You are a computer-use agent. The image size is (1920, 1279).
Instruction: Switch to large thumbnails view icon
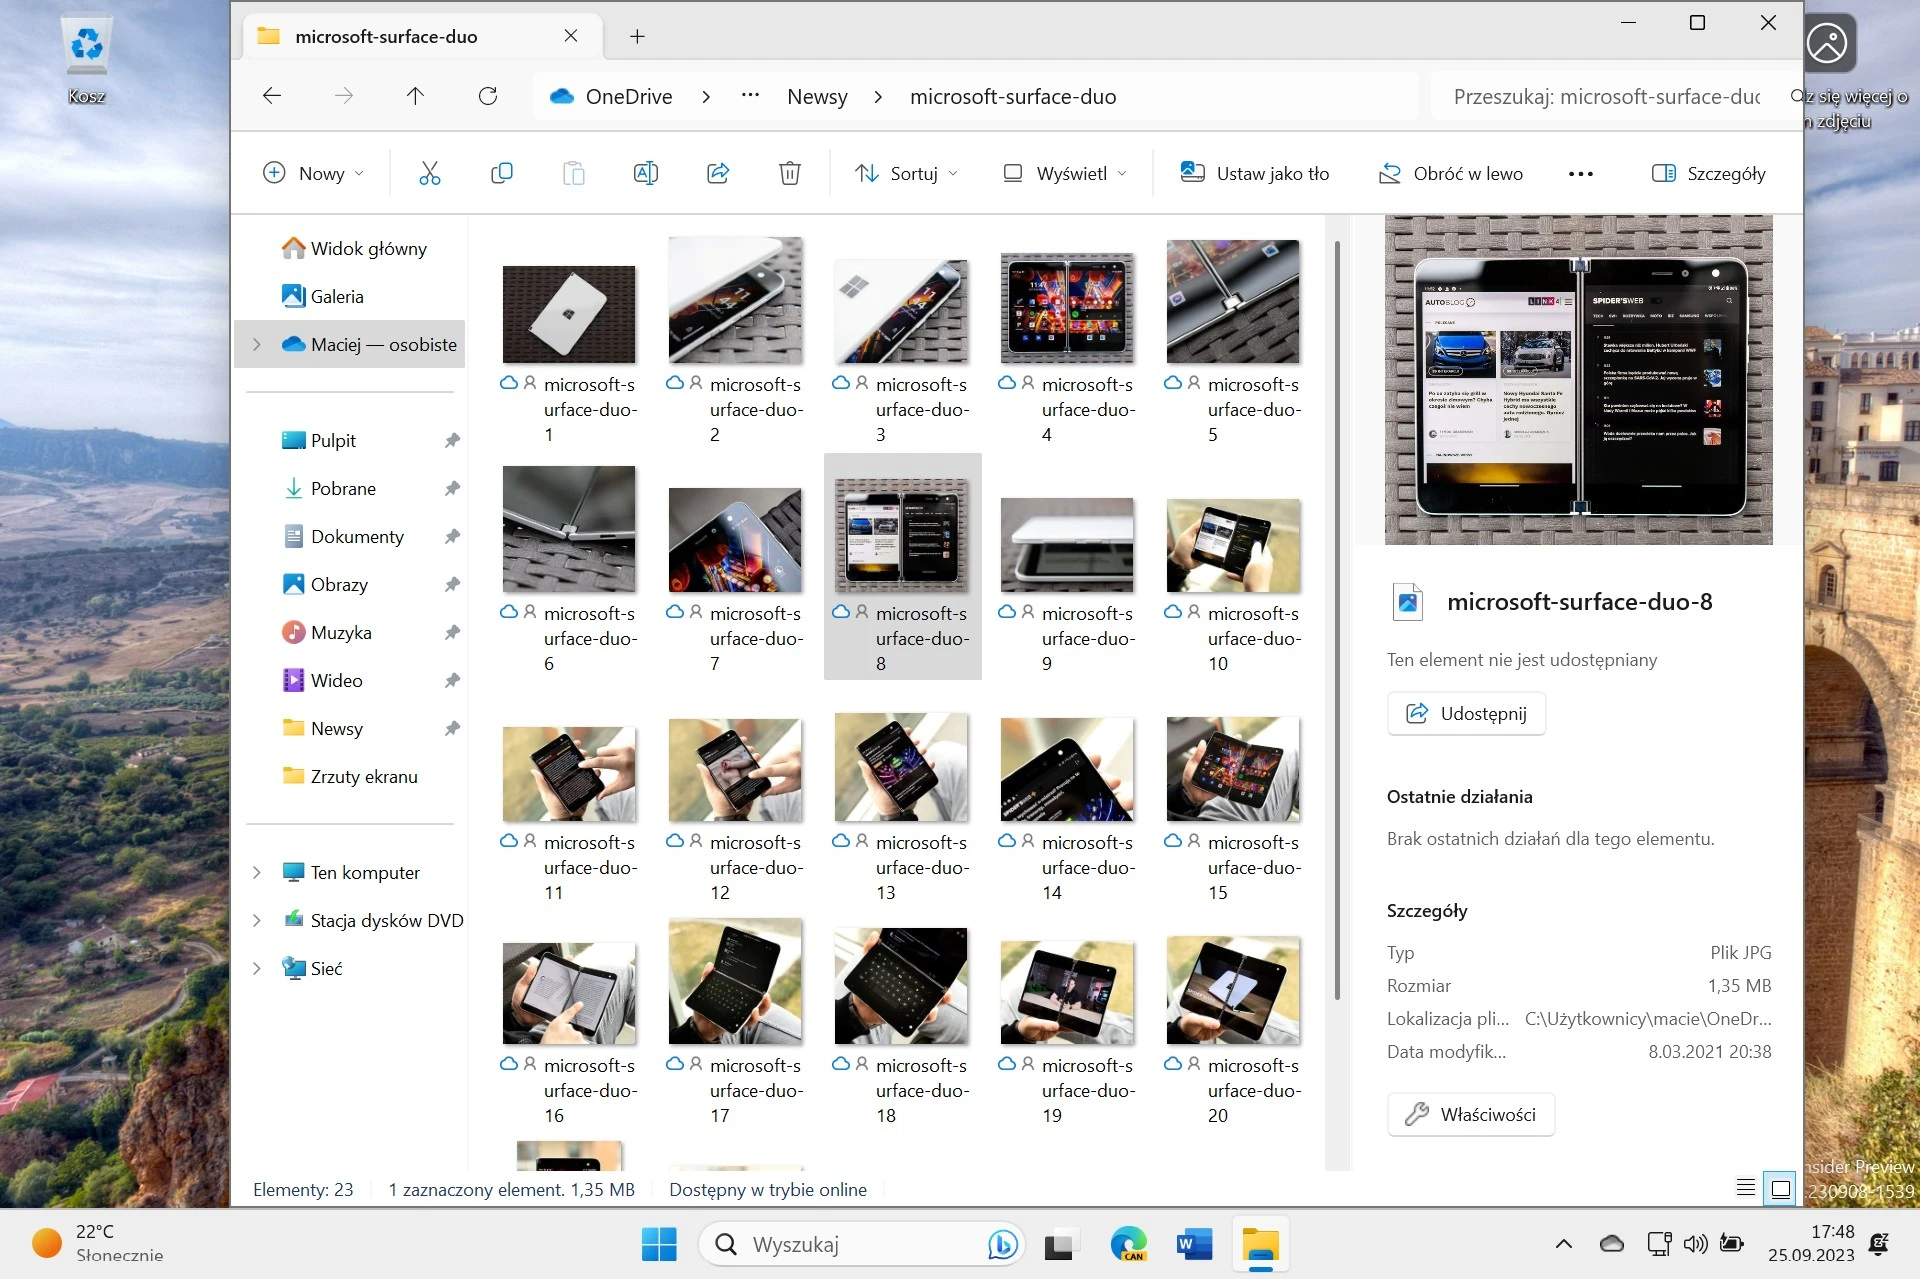click(1781, 1188)
